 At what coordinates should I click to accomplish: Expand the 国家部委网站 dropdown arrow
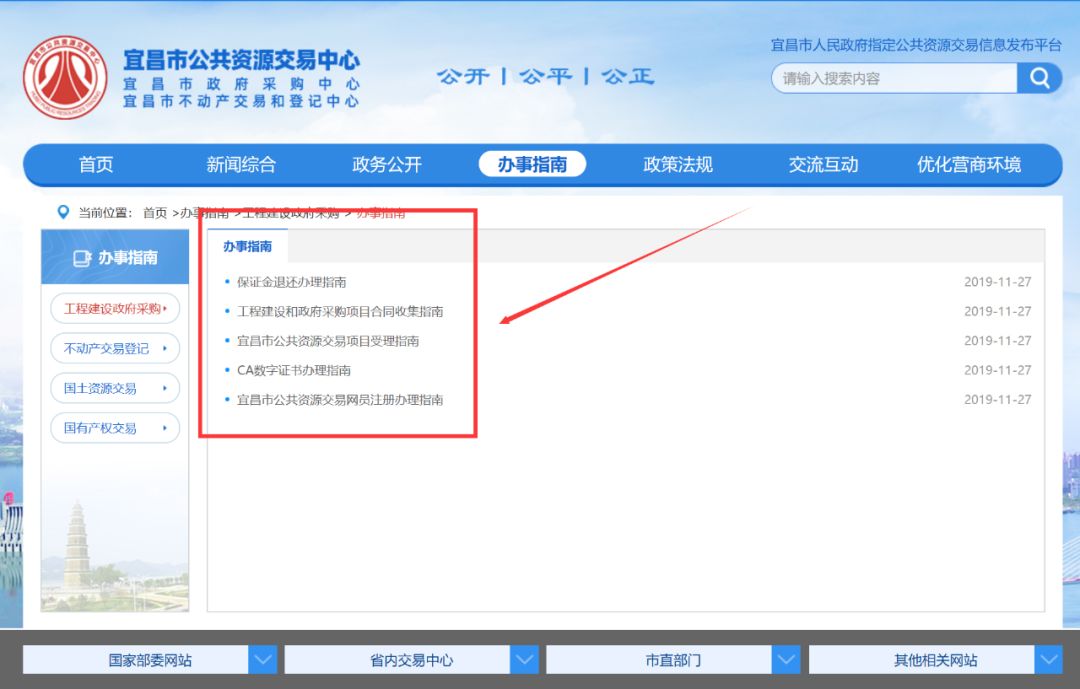263,660
